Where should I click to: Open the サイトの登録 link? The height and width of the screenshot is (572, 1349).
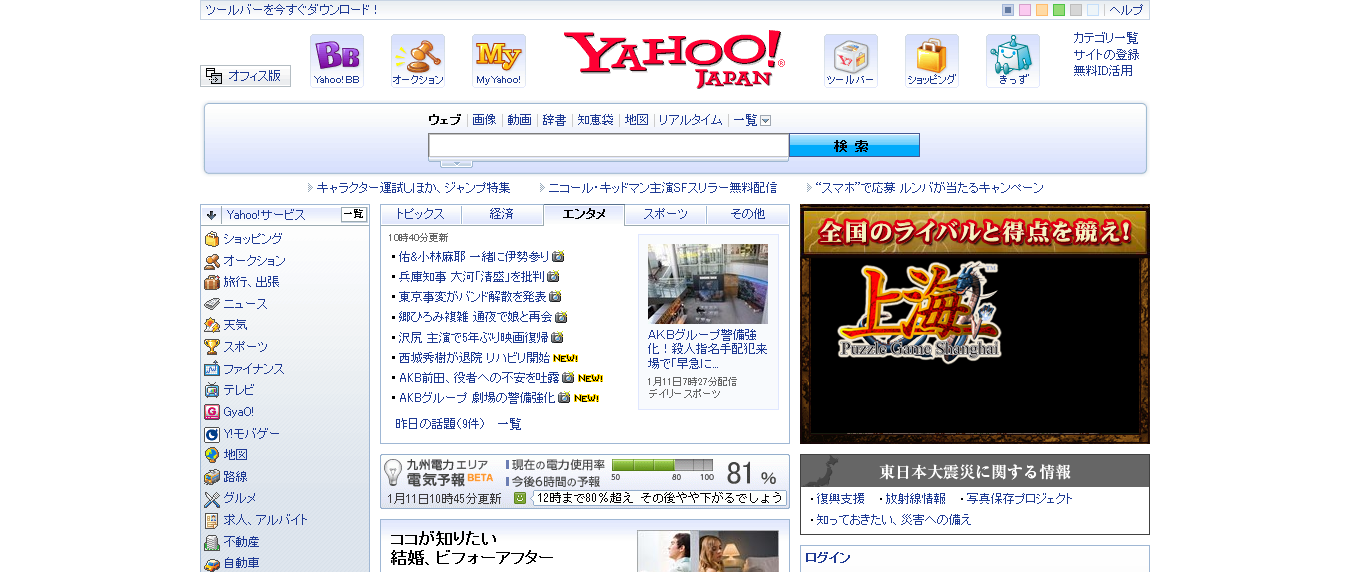click(1106, 55)
